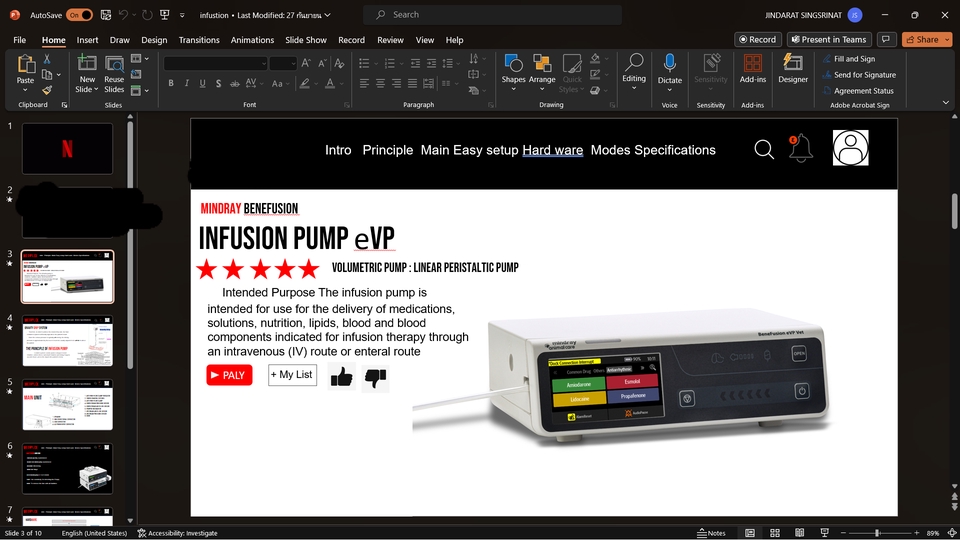The height and width of the screenshot is (540, 960).
Task: Click Present in Teams button
Action: [x=829, y=39]
